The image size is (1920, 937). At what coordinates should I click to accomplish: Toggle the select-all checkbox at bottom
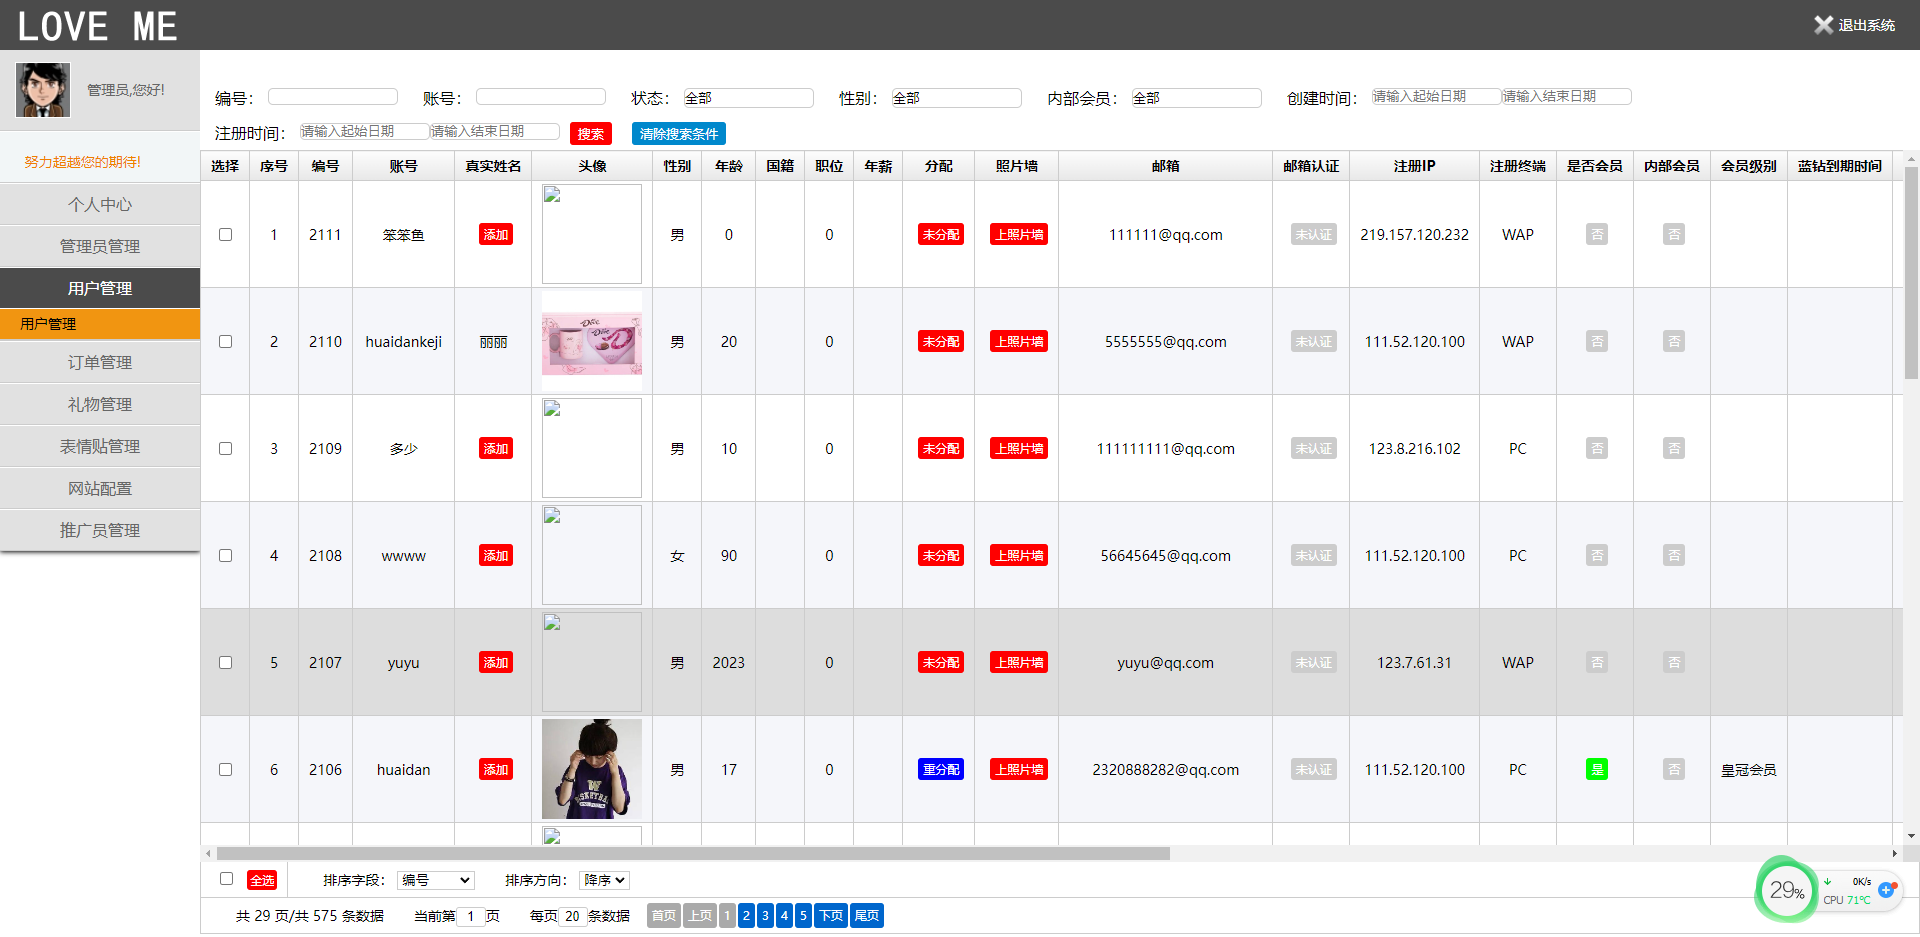pyautogui.click(x=226, y=879)
